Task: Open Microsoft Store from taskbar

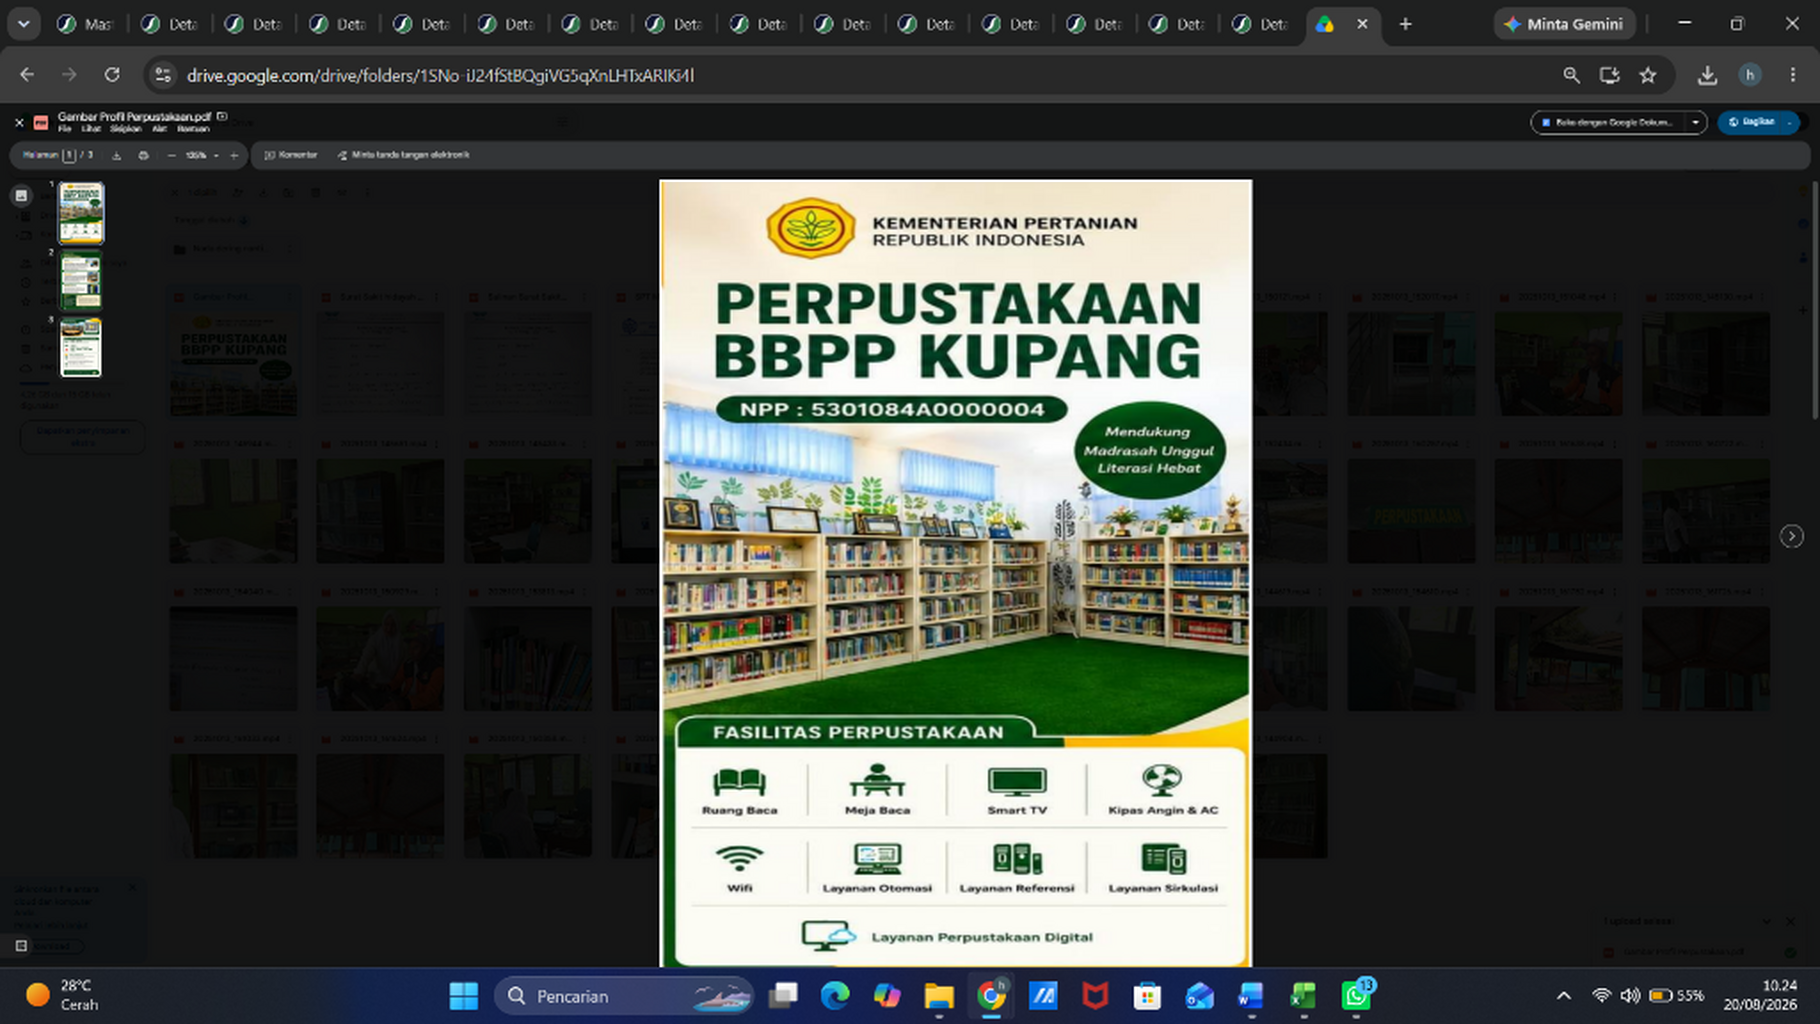Action: tap(1147, 996)
